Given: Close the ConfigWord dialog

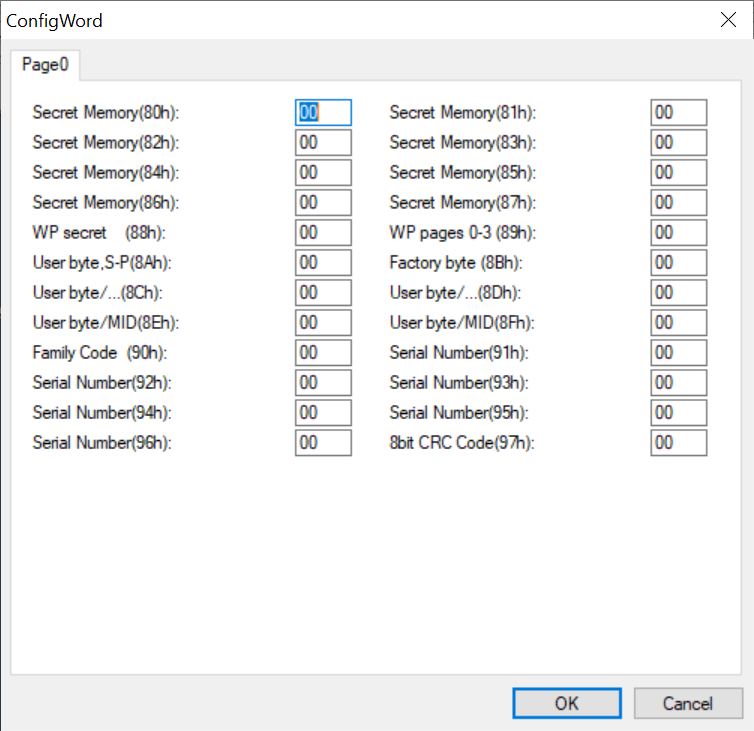Looking at the screenshot, I should tap(728, 20).
